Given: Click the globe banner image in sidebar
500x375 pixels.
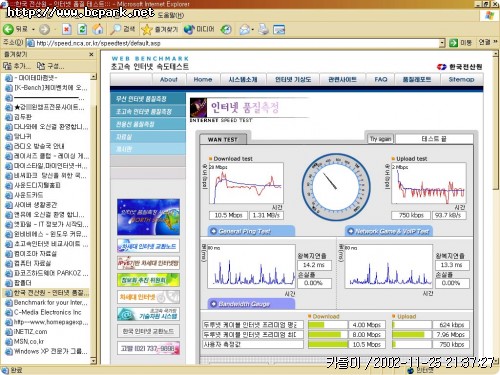Looking at the screenshot, I should click(x=148, y=217).
